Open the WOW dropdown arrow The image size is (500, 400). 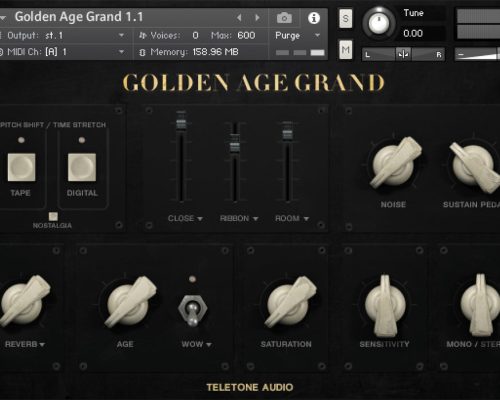209,345
